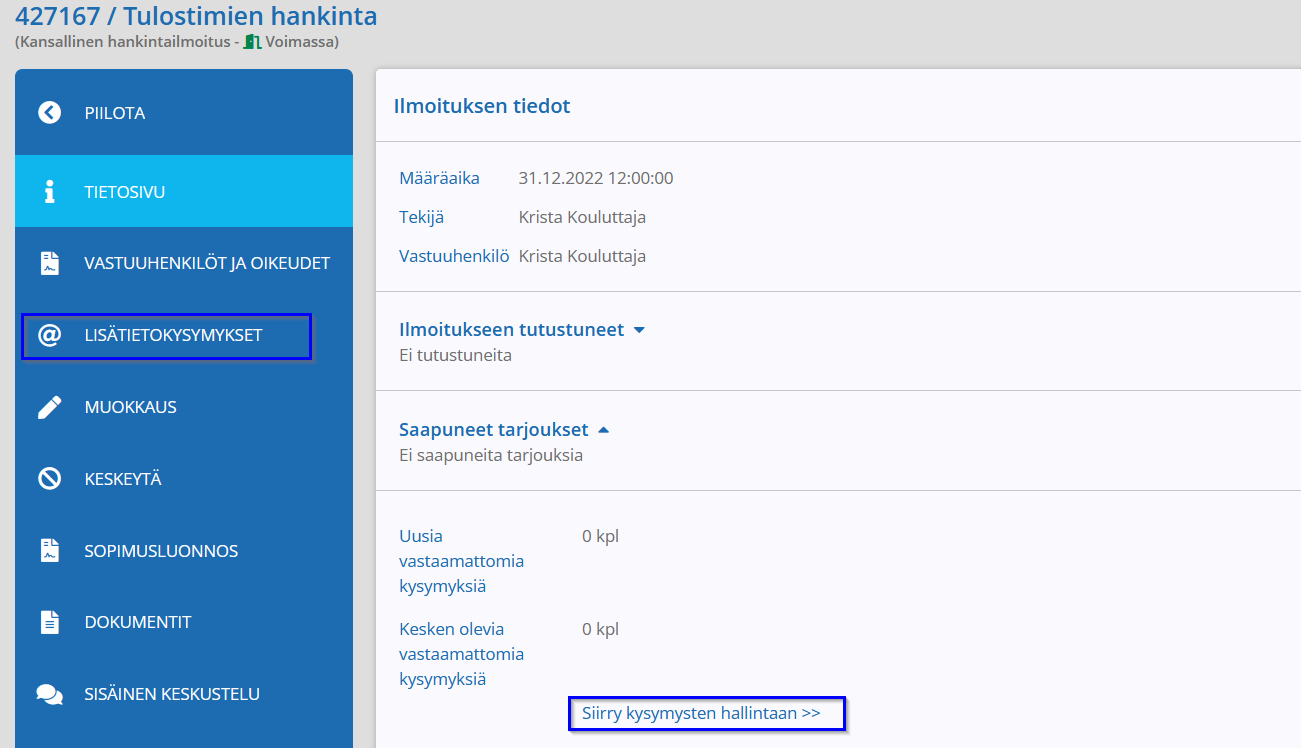Click the back-arrow icon beside Piilota

point(49,113)
